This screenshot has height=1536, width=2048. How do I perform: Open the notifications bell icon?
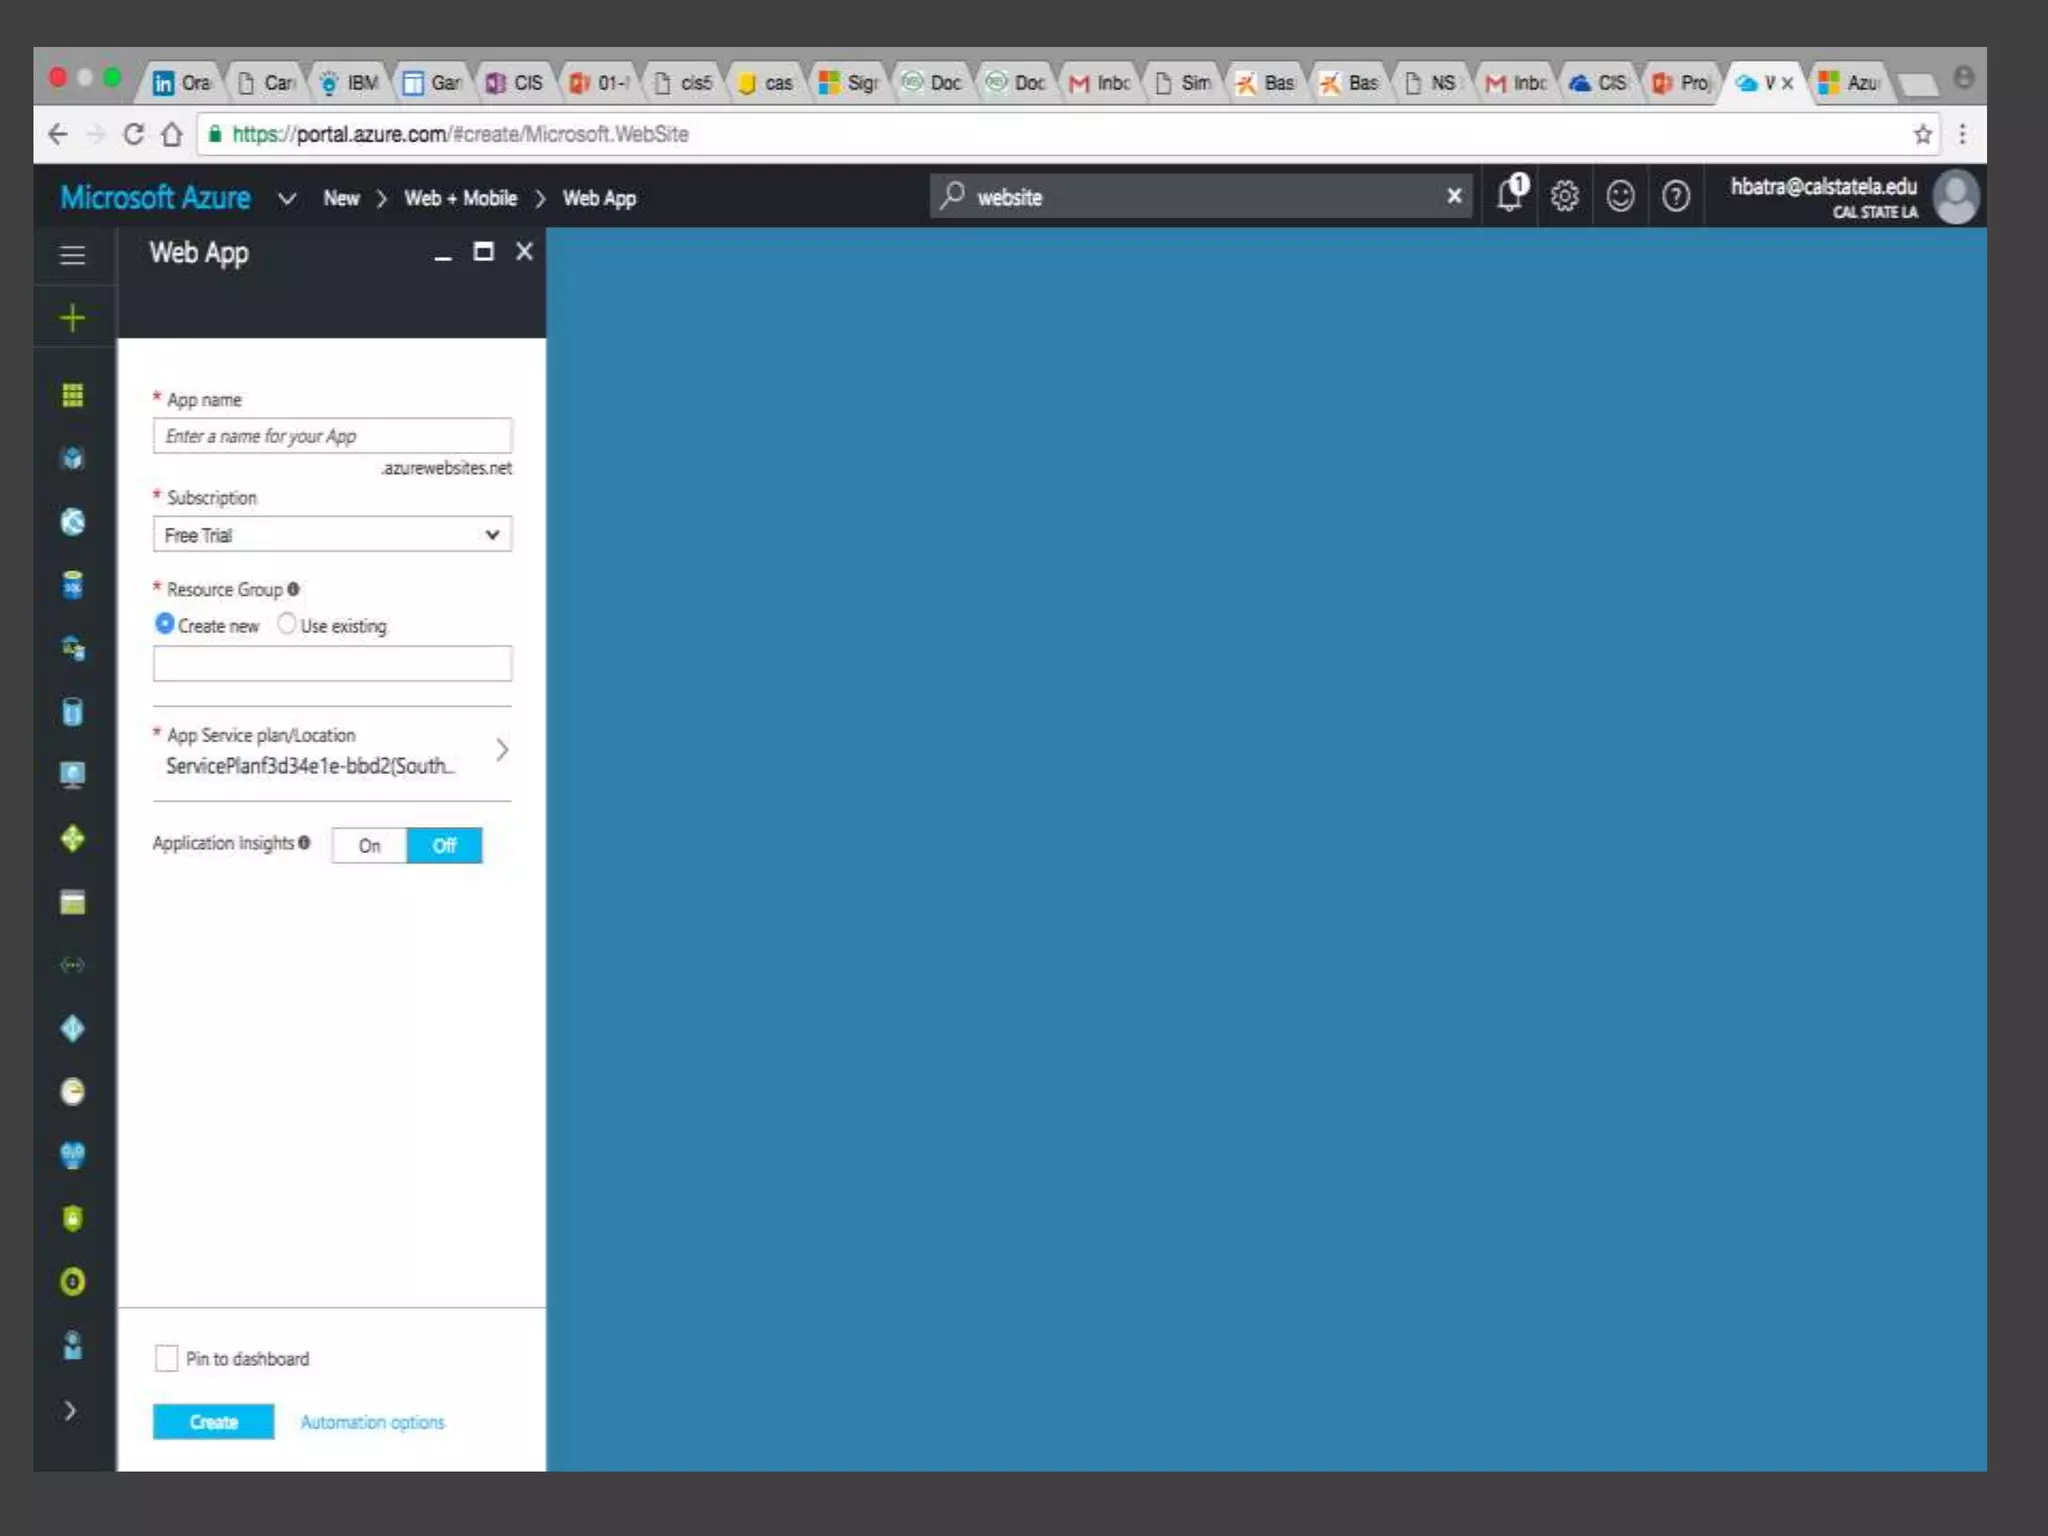[1510, 195]
